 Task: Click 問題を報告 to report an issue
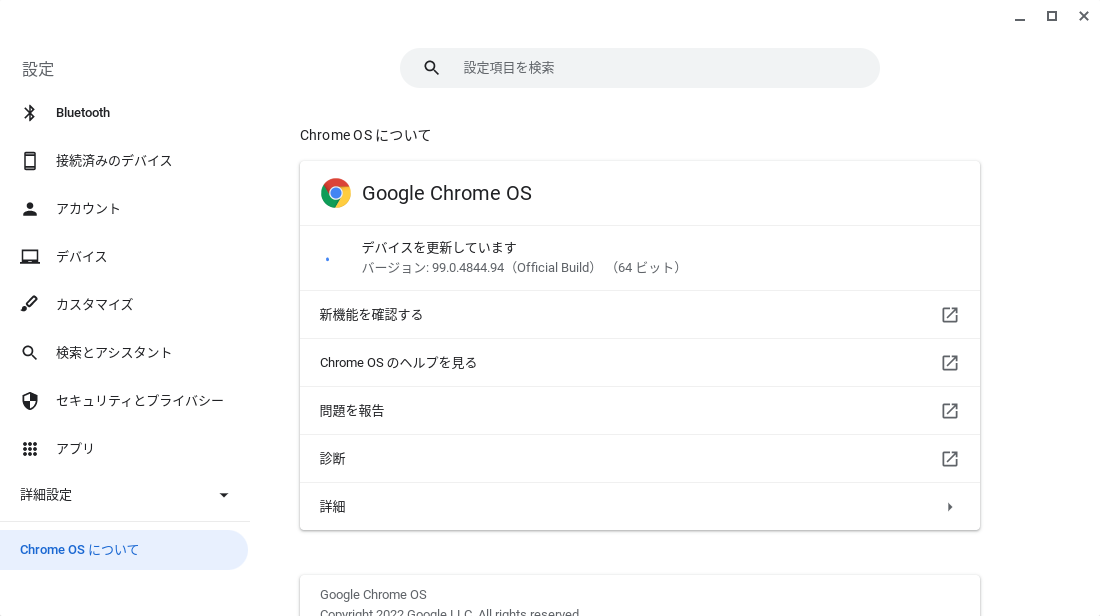(x=640, y=411)
